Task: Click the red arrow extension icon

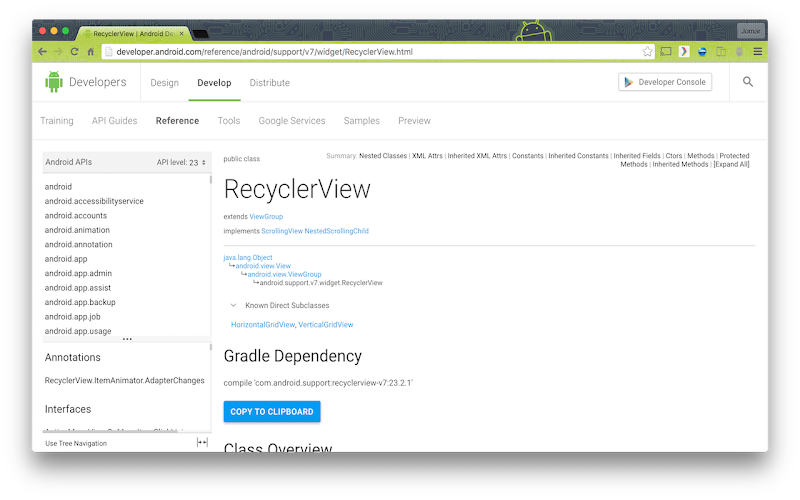Action: click(684, 52)
